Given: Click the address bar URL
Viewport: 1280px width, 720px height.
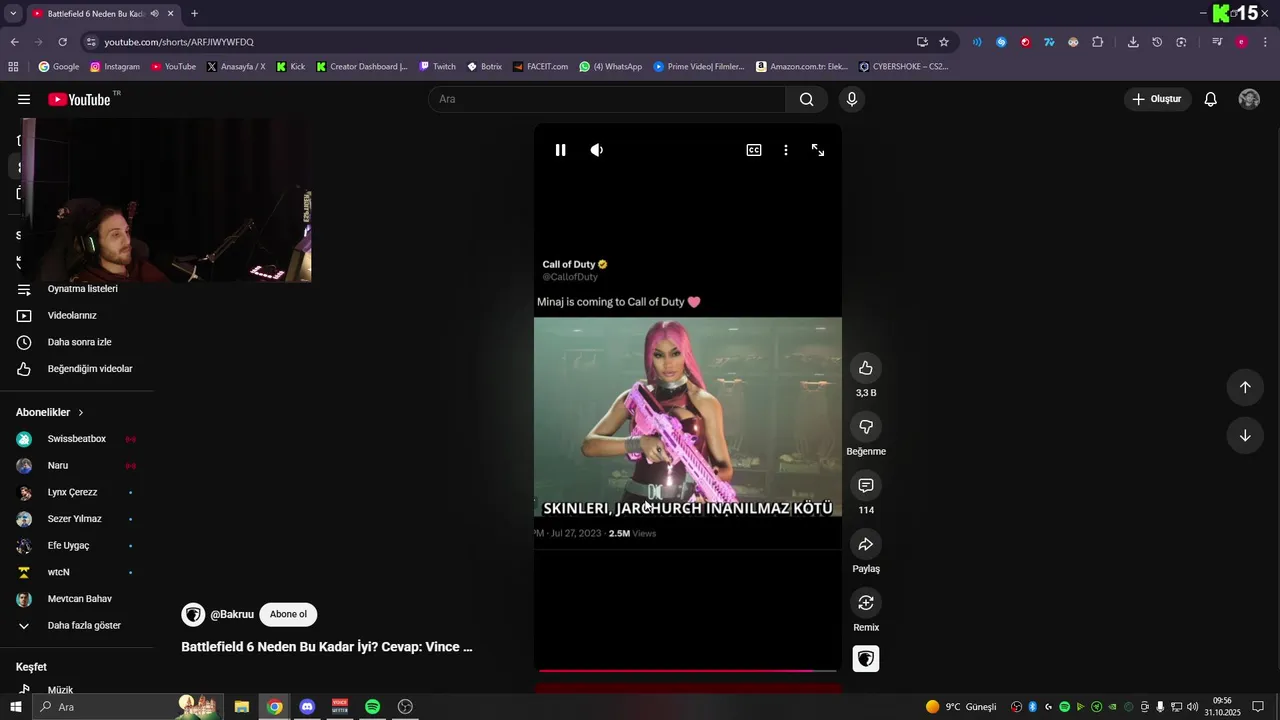Looking at the screenshot, I should [179, 42].
